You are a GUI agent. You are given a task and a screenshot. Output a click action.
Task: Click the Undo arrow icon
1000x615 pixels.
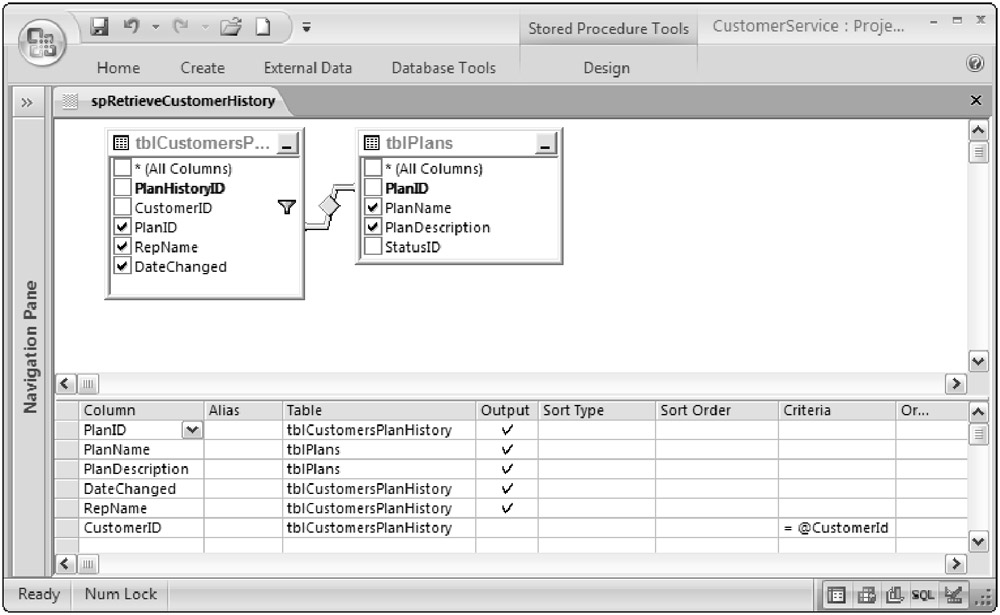tap(131, 25)
